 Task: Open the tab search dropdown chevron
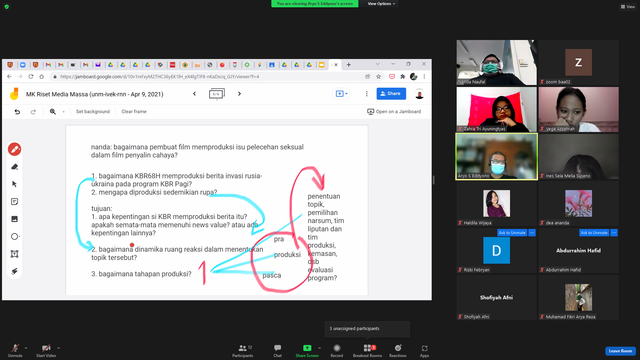click(x=378, y=64)
